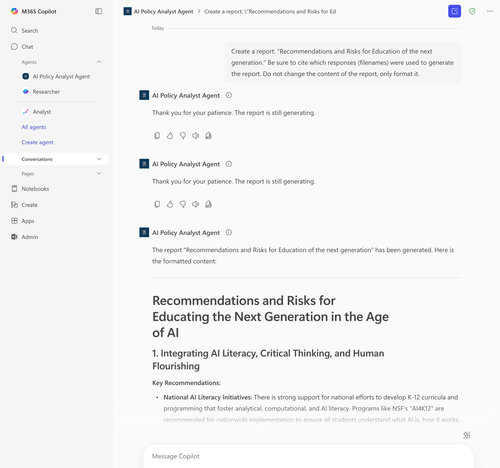This screenshot has width=500, height=468.
Task: Read aloud the second agent response
Action: point(196,204)
